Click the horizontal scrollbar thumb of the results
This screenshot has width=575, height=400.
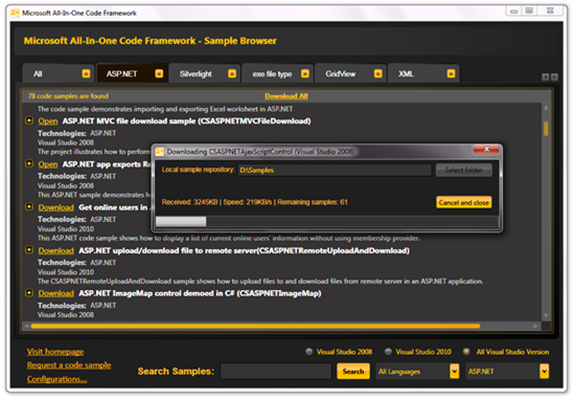click(x=256, y=326)
